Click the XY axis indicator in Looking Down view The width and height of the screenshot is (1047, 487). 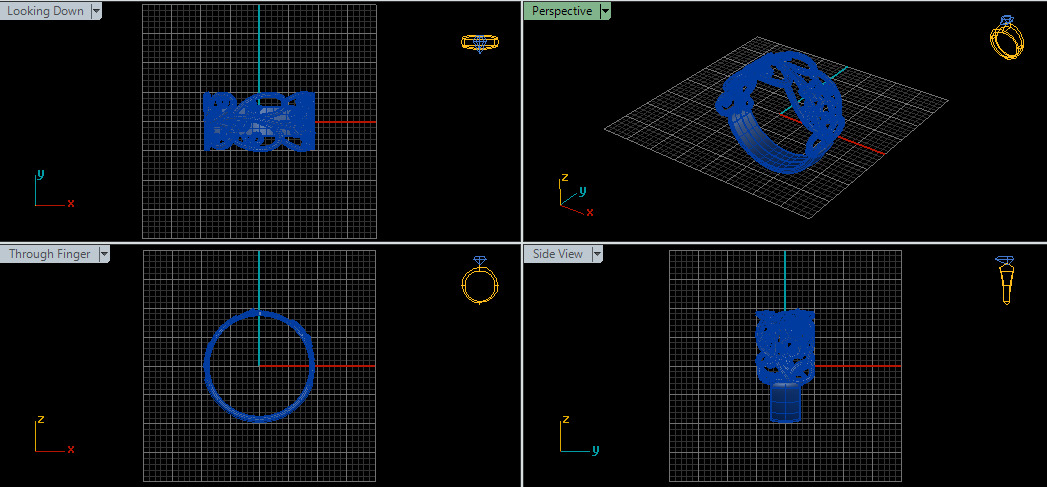click(x=53, y=189)
